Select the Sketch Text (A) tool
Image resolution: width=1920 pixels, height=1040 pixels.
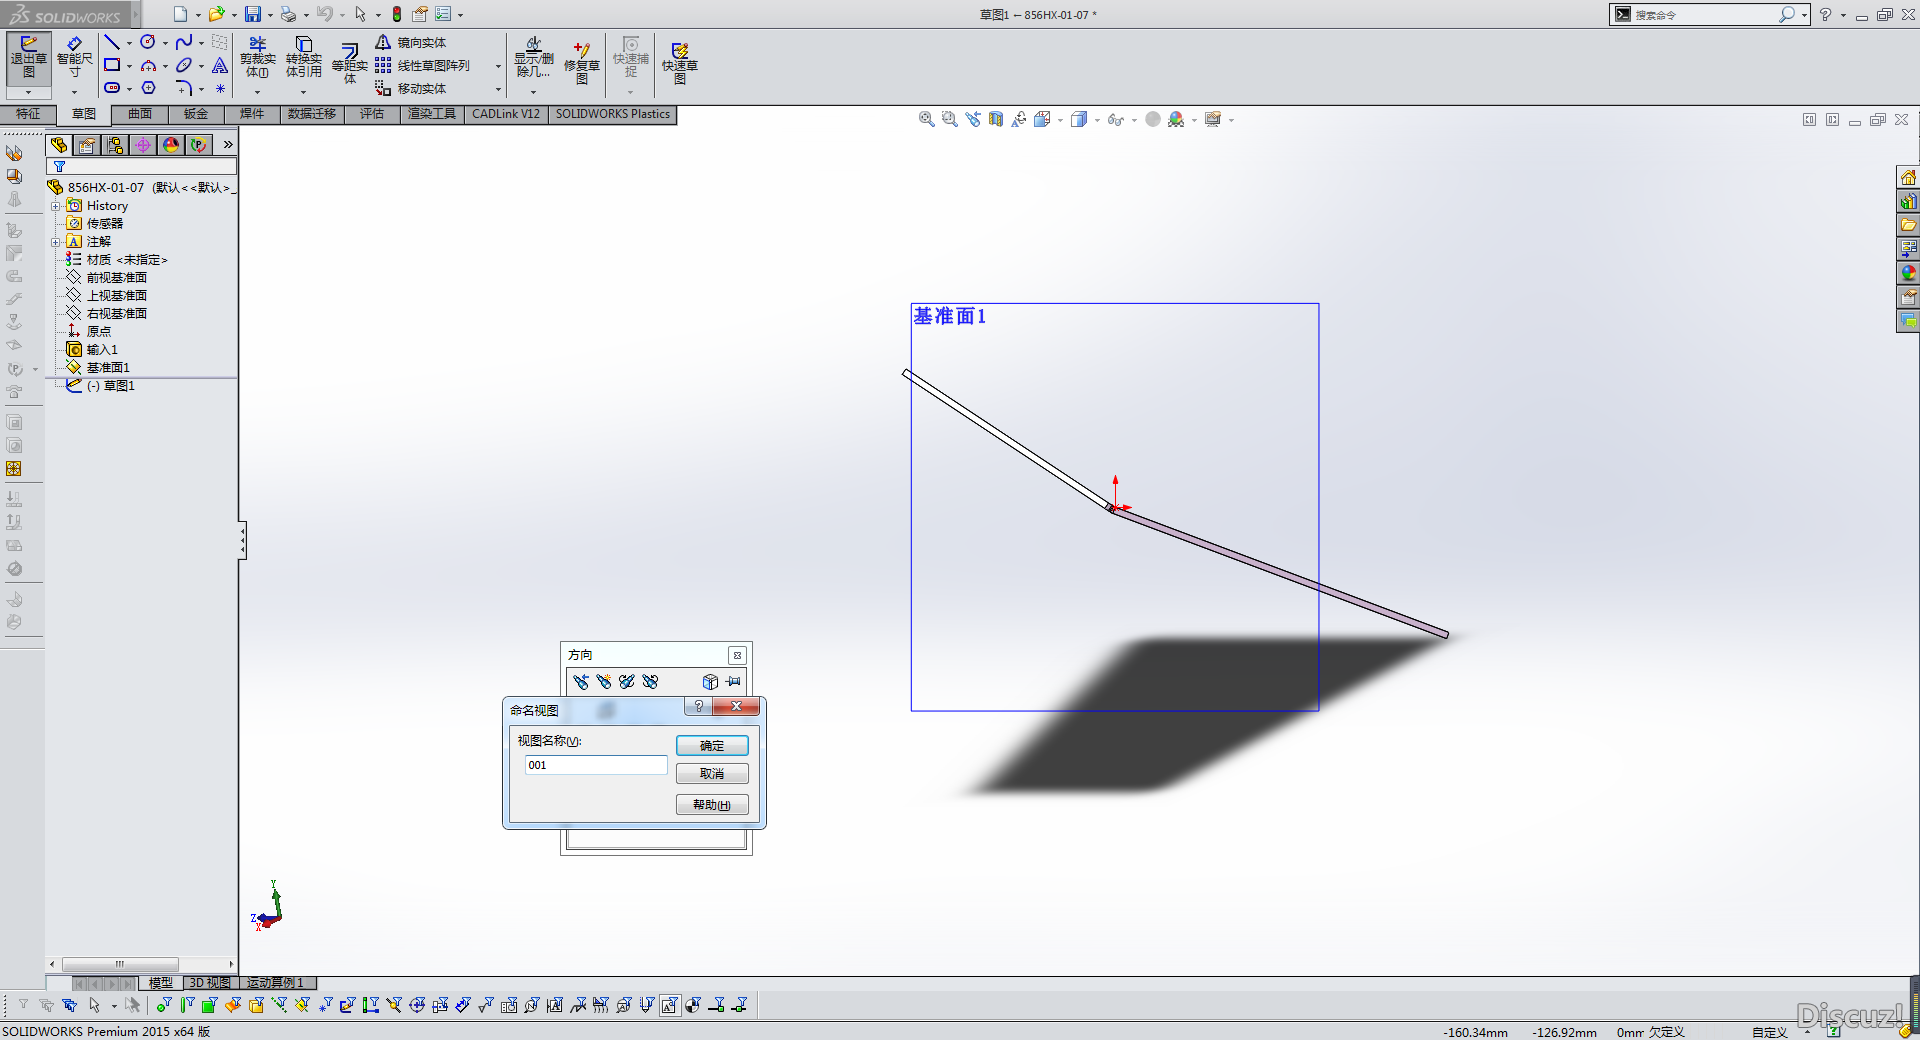click(220, 65)
